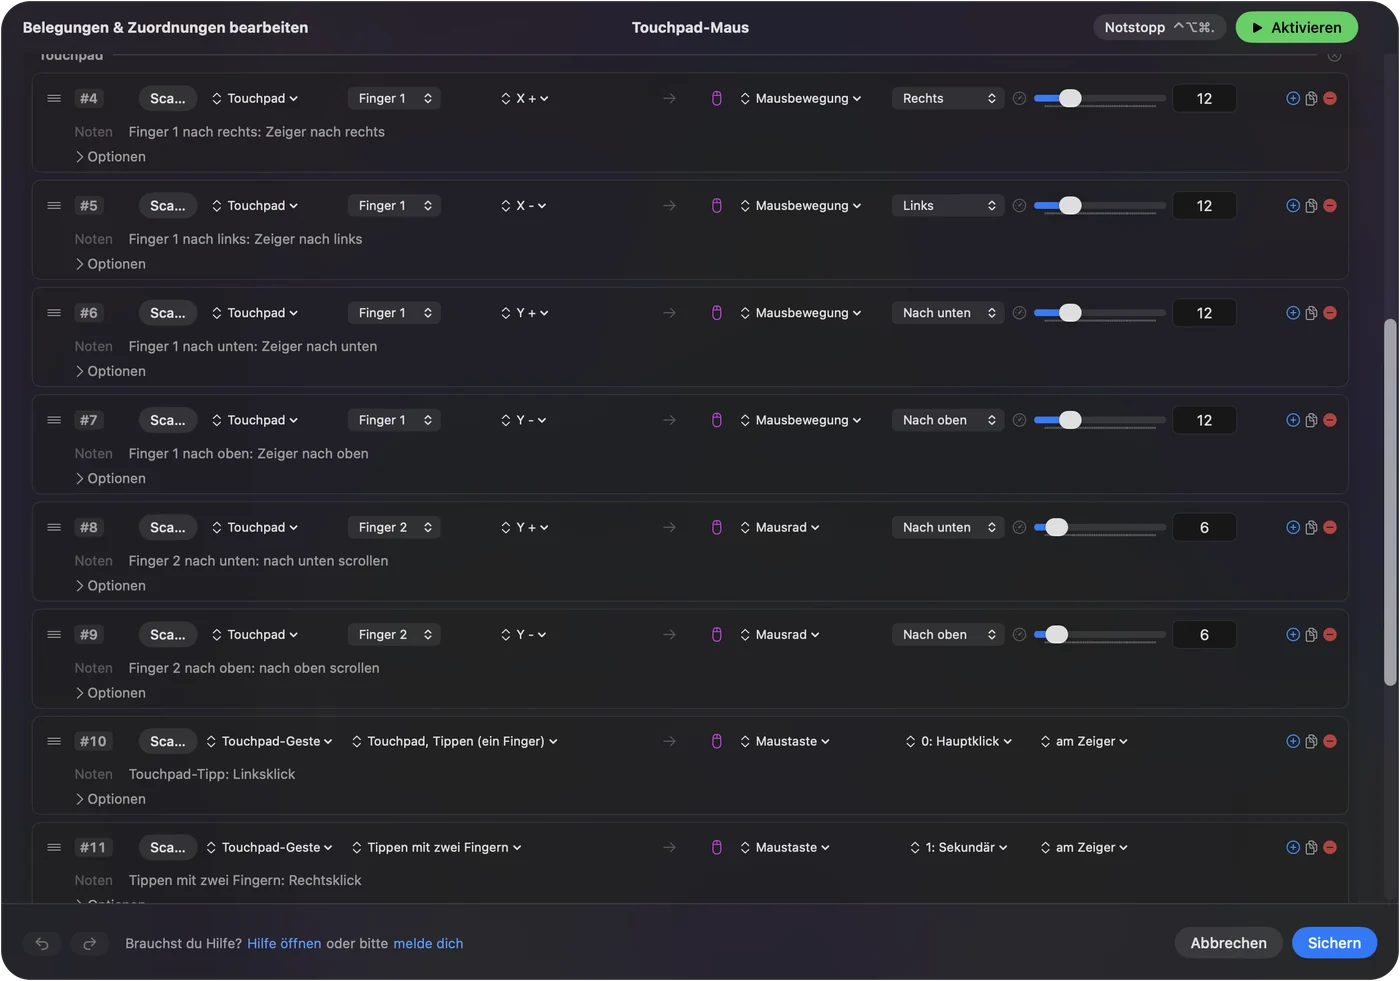Delete mapping #4 with the red remove icon
1400x981 pixels.
pyautogui.click(x=1330, y=98)
